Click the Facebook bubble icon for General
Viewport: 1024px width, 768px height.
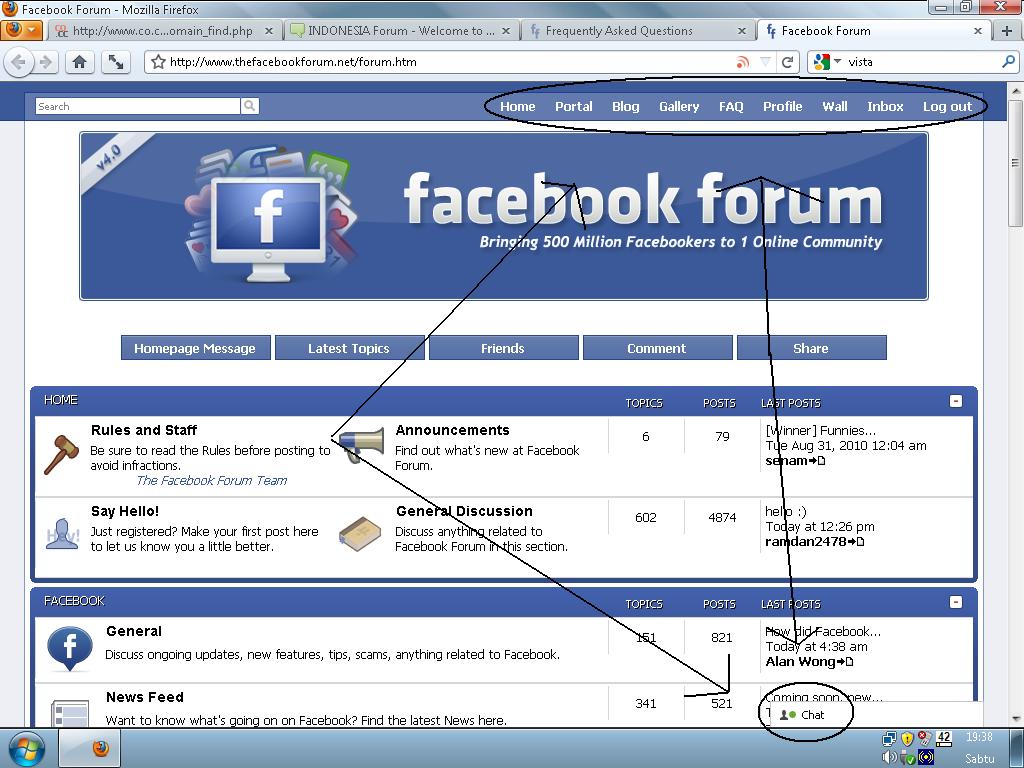70,649
